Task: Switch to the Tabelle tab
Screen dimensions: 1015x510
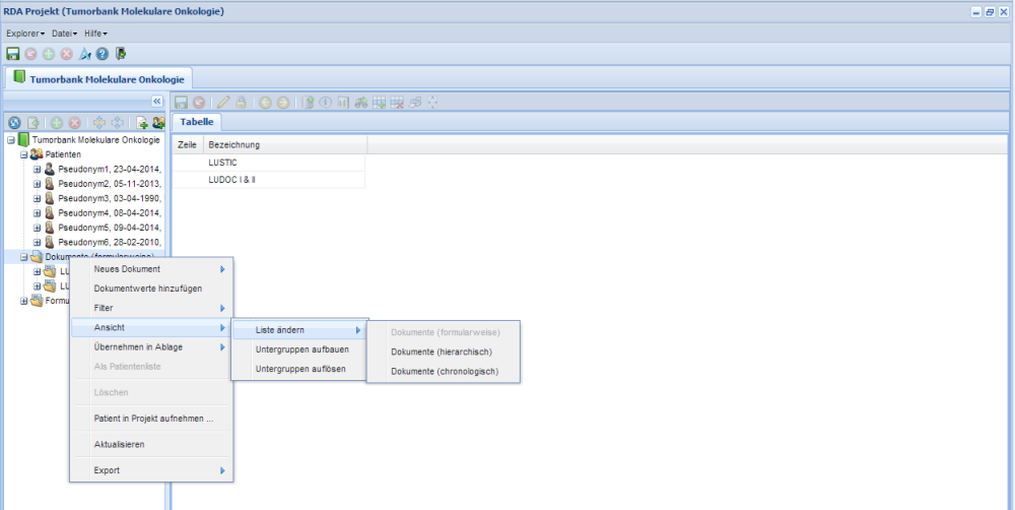Action: pyautogui.click(x=196, y=122)
